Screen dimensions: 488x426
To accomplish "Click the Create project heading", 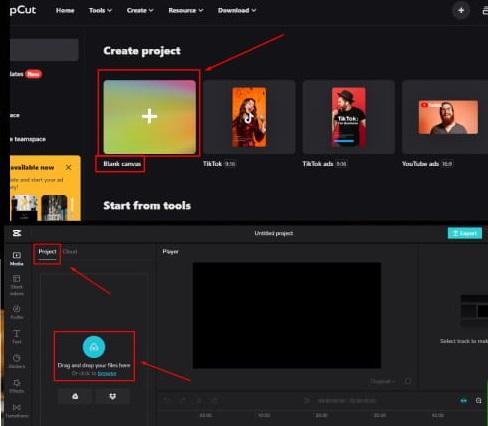I will 142,51.
